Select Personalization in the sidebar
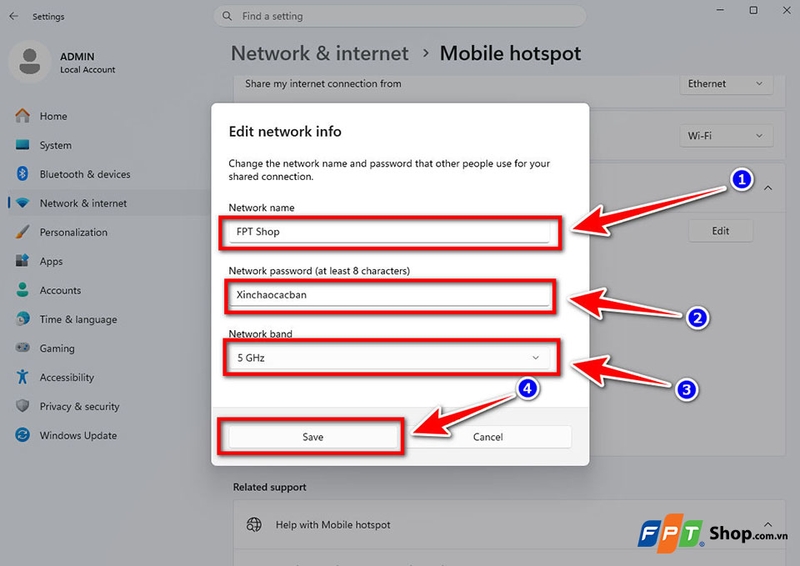 tap(73, 232)
